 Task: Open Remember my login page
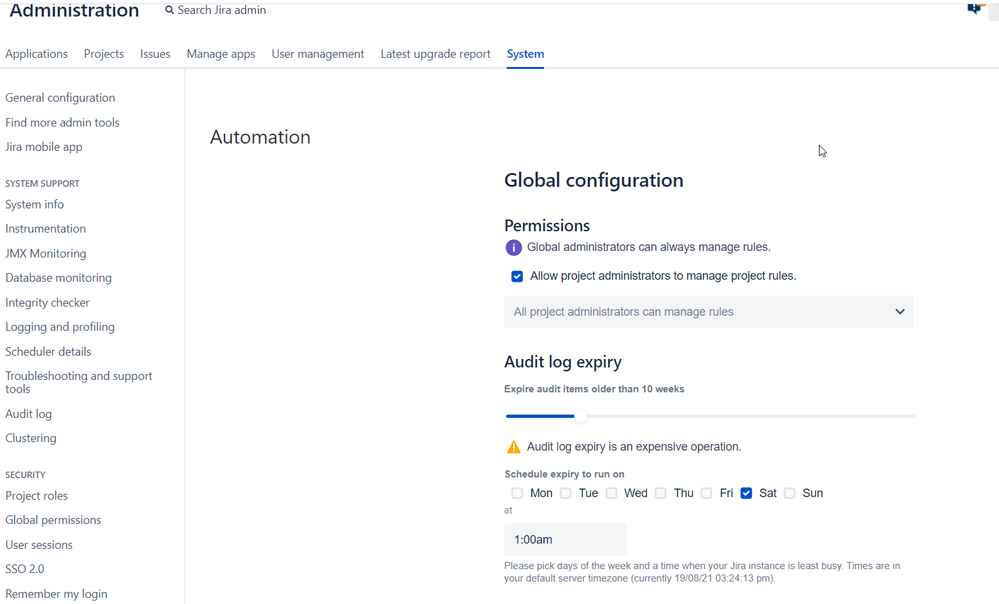pos(57,594)
